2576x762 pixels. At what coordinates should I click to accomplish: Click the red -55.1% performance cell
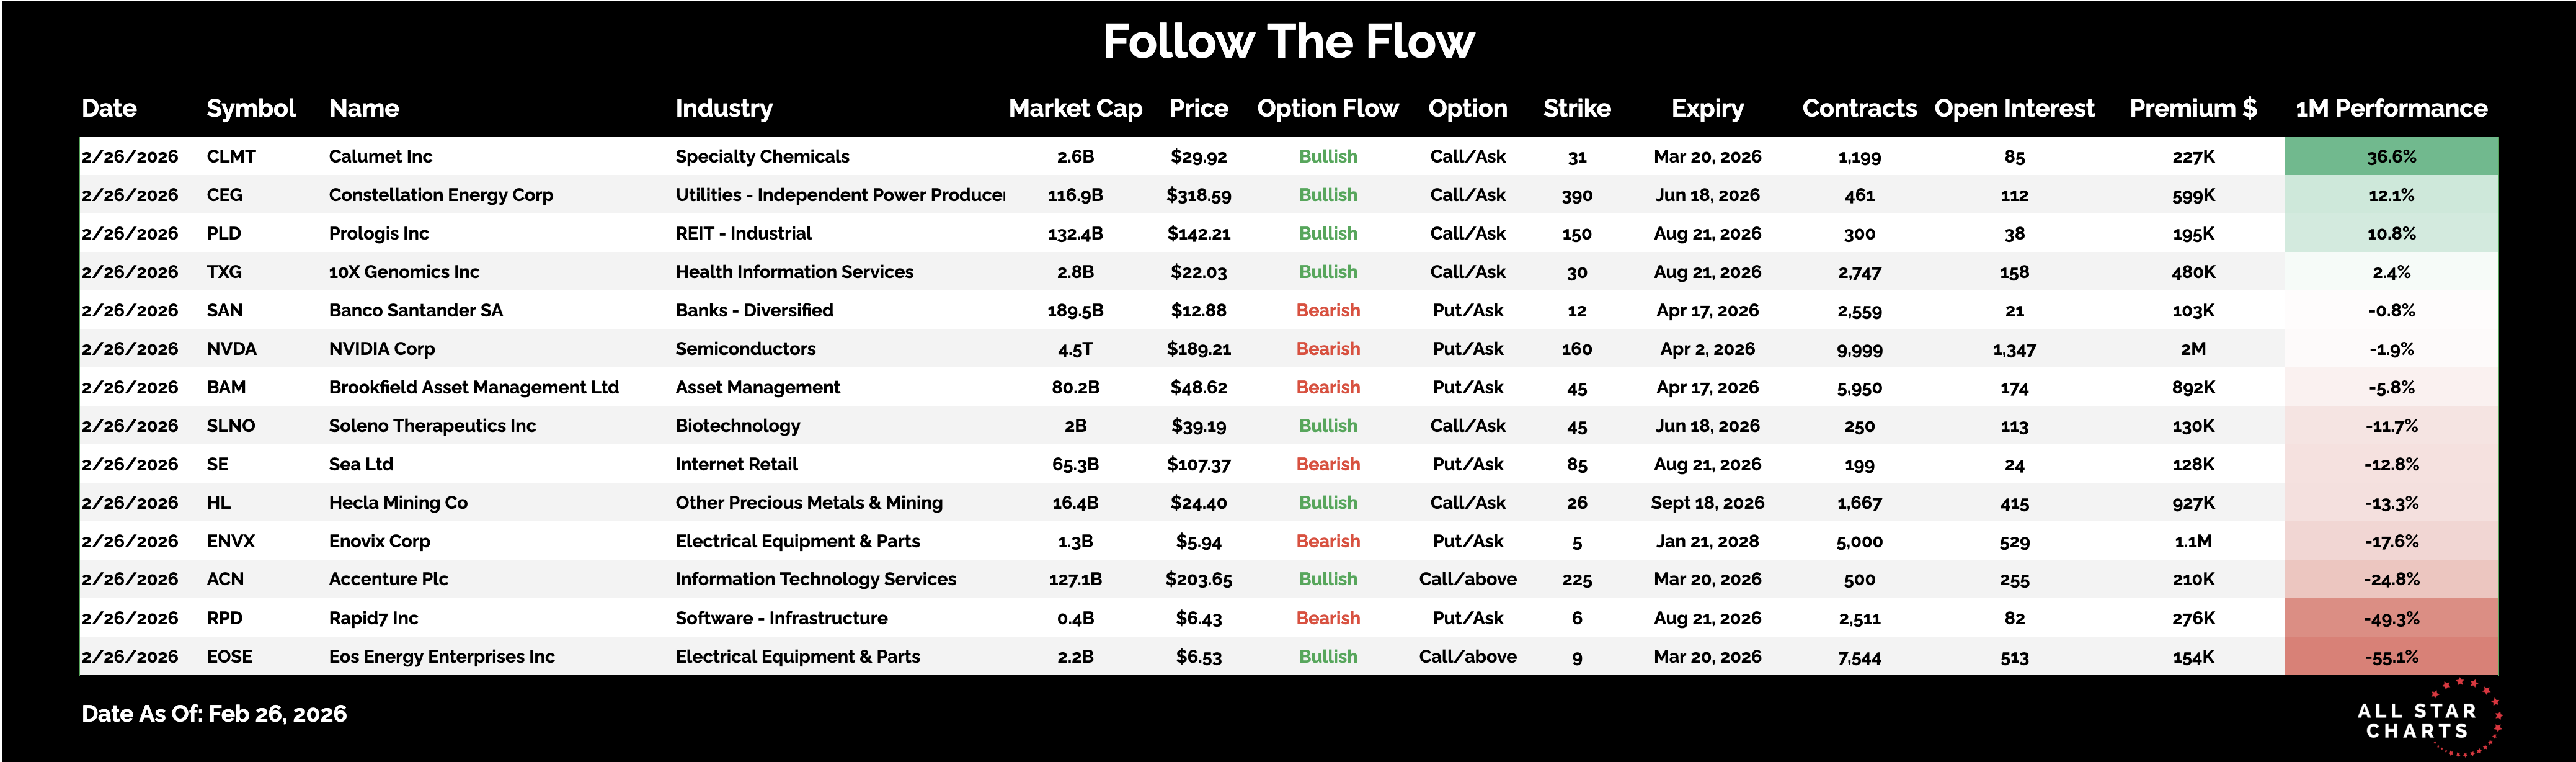2391,657
